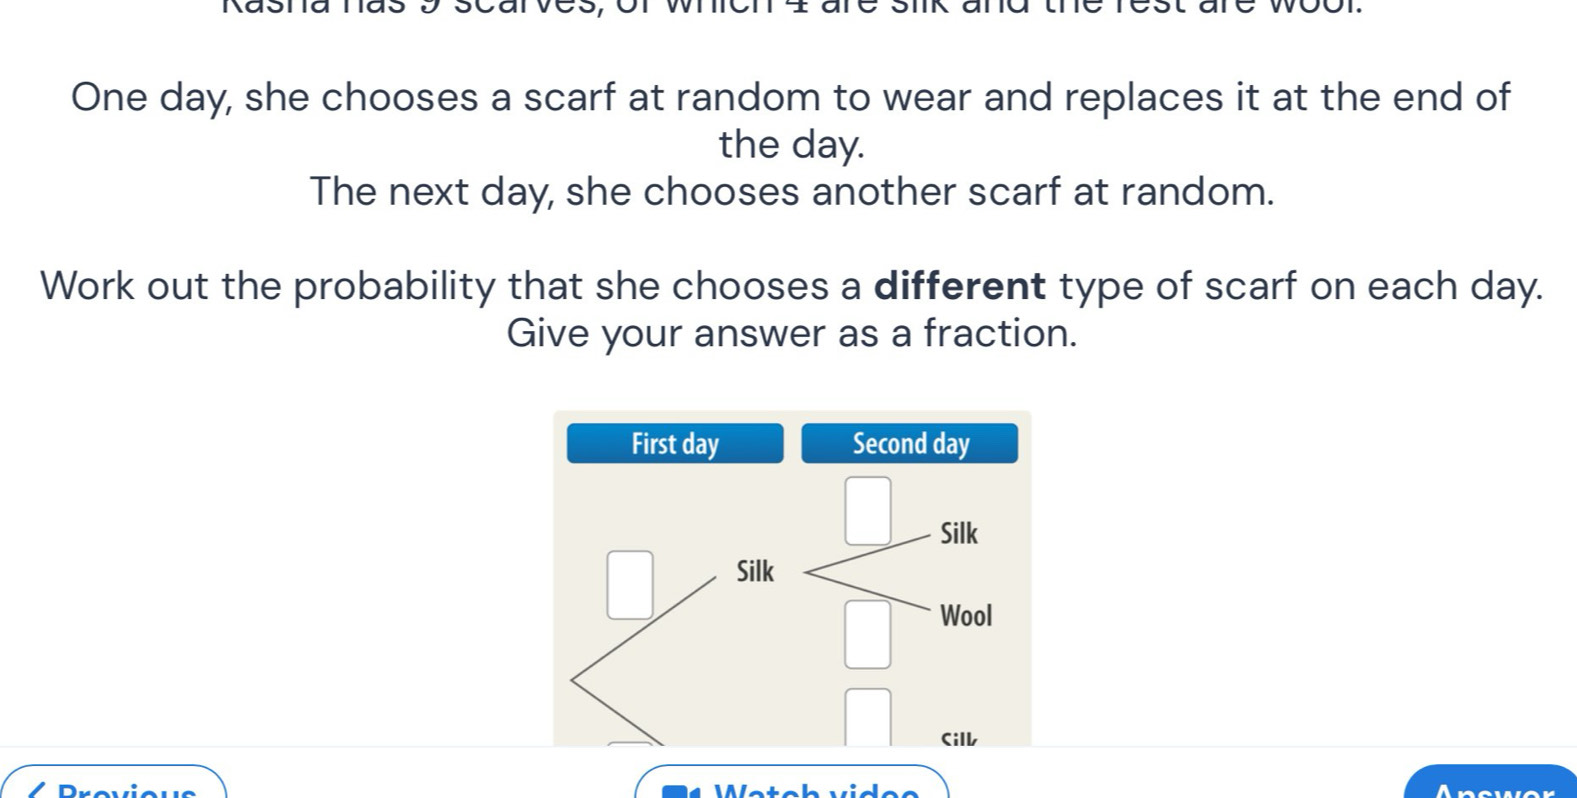Click the cut-off Silk label at diagram bottom
Screen dimensions: 1577x798
click(x=958, y=740)
